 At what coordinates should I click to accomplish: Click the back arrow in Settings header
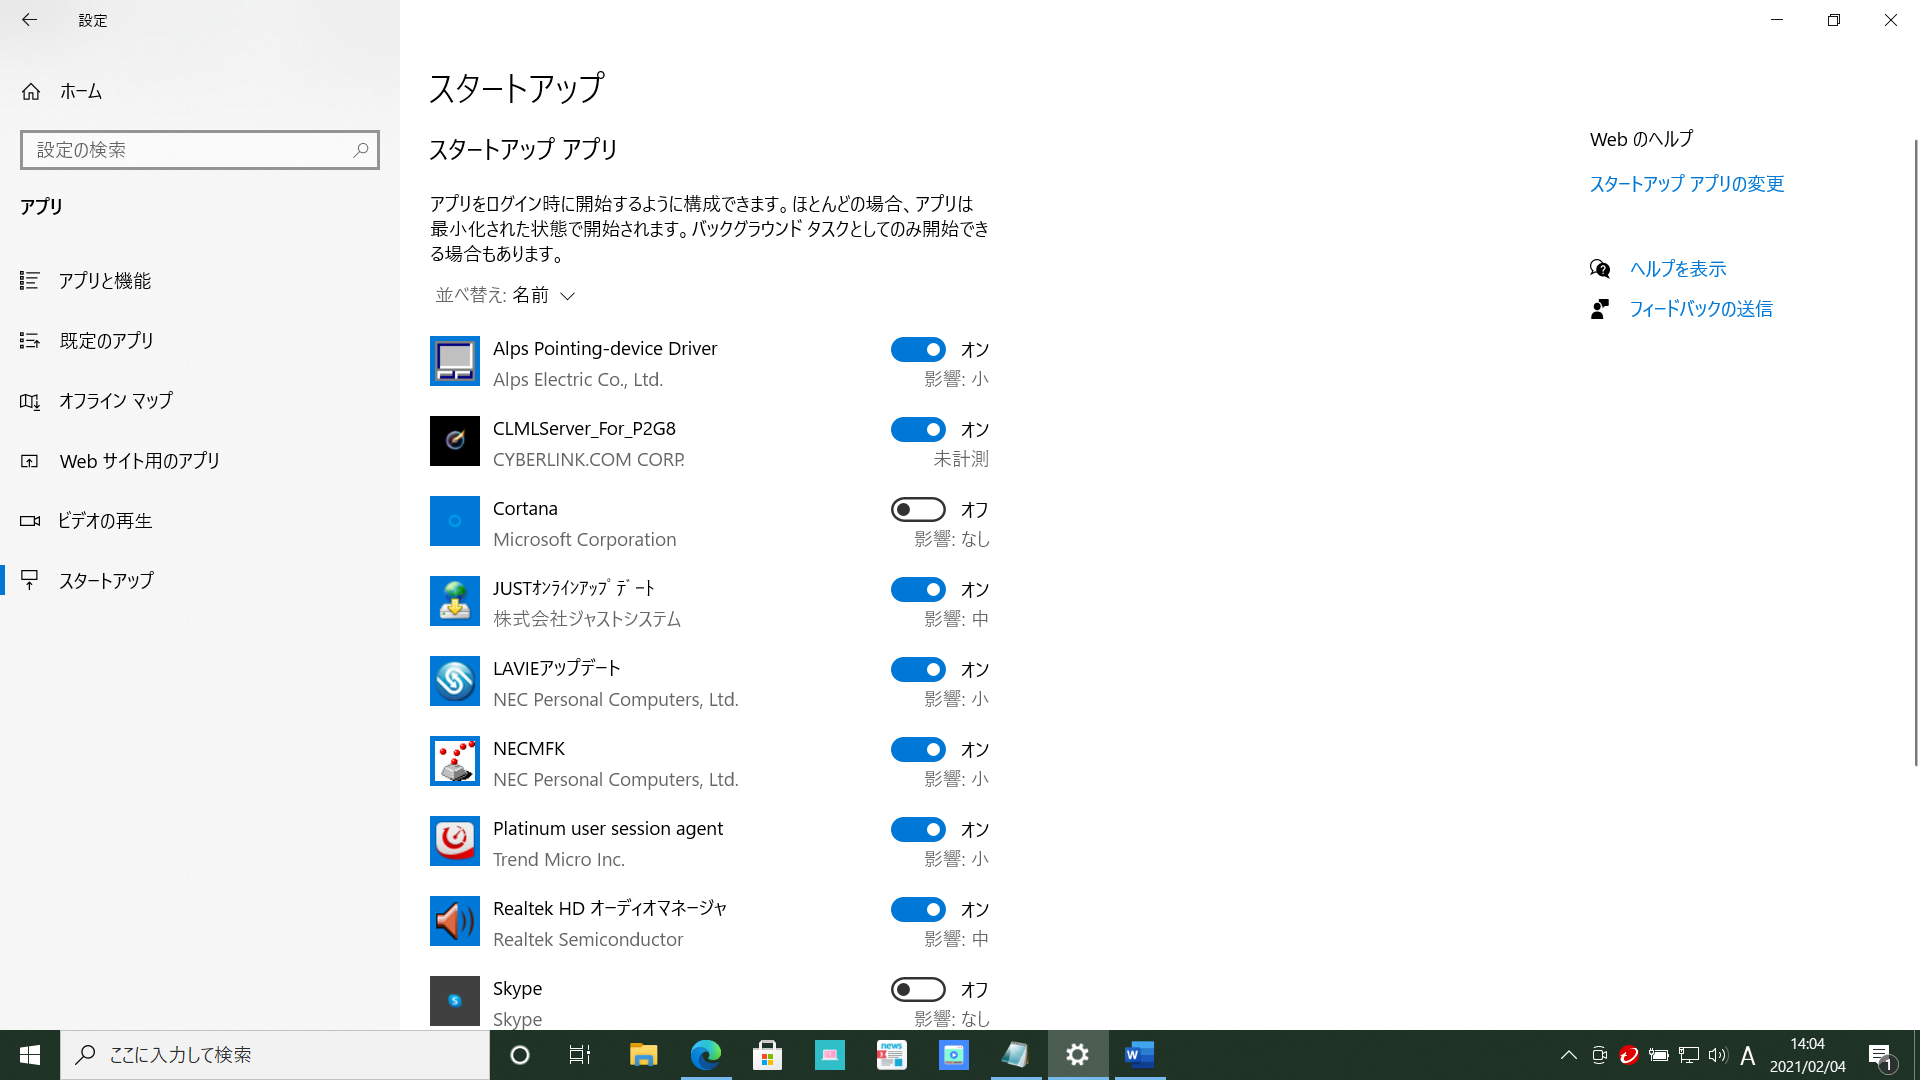(29, 20)
